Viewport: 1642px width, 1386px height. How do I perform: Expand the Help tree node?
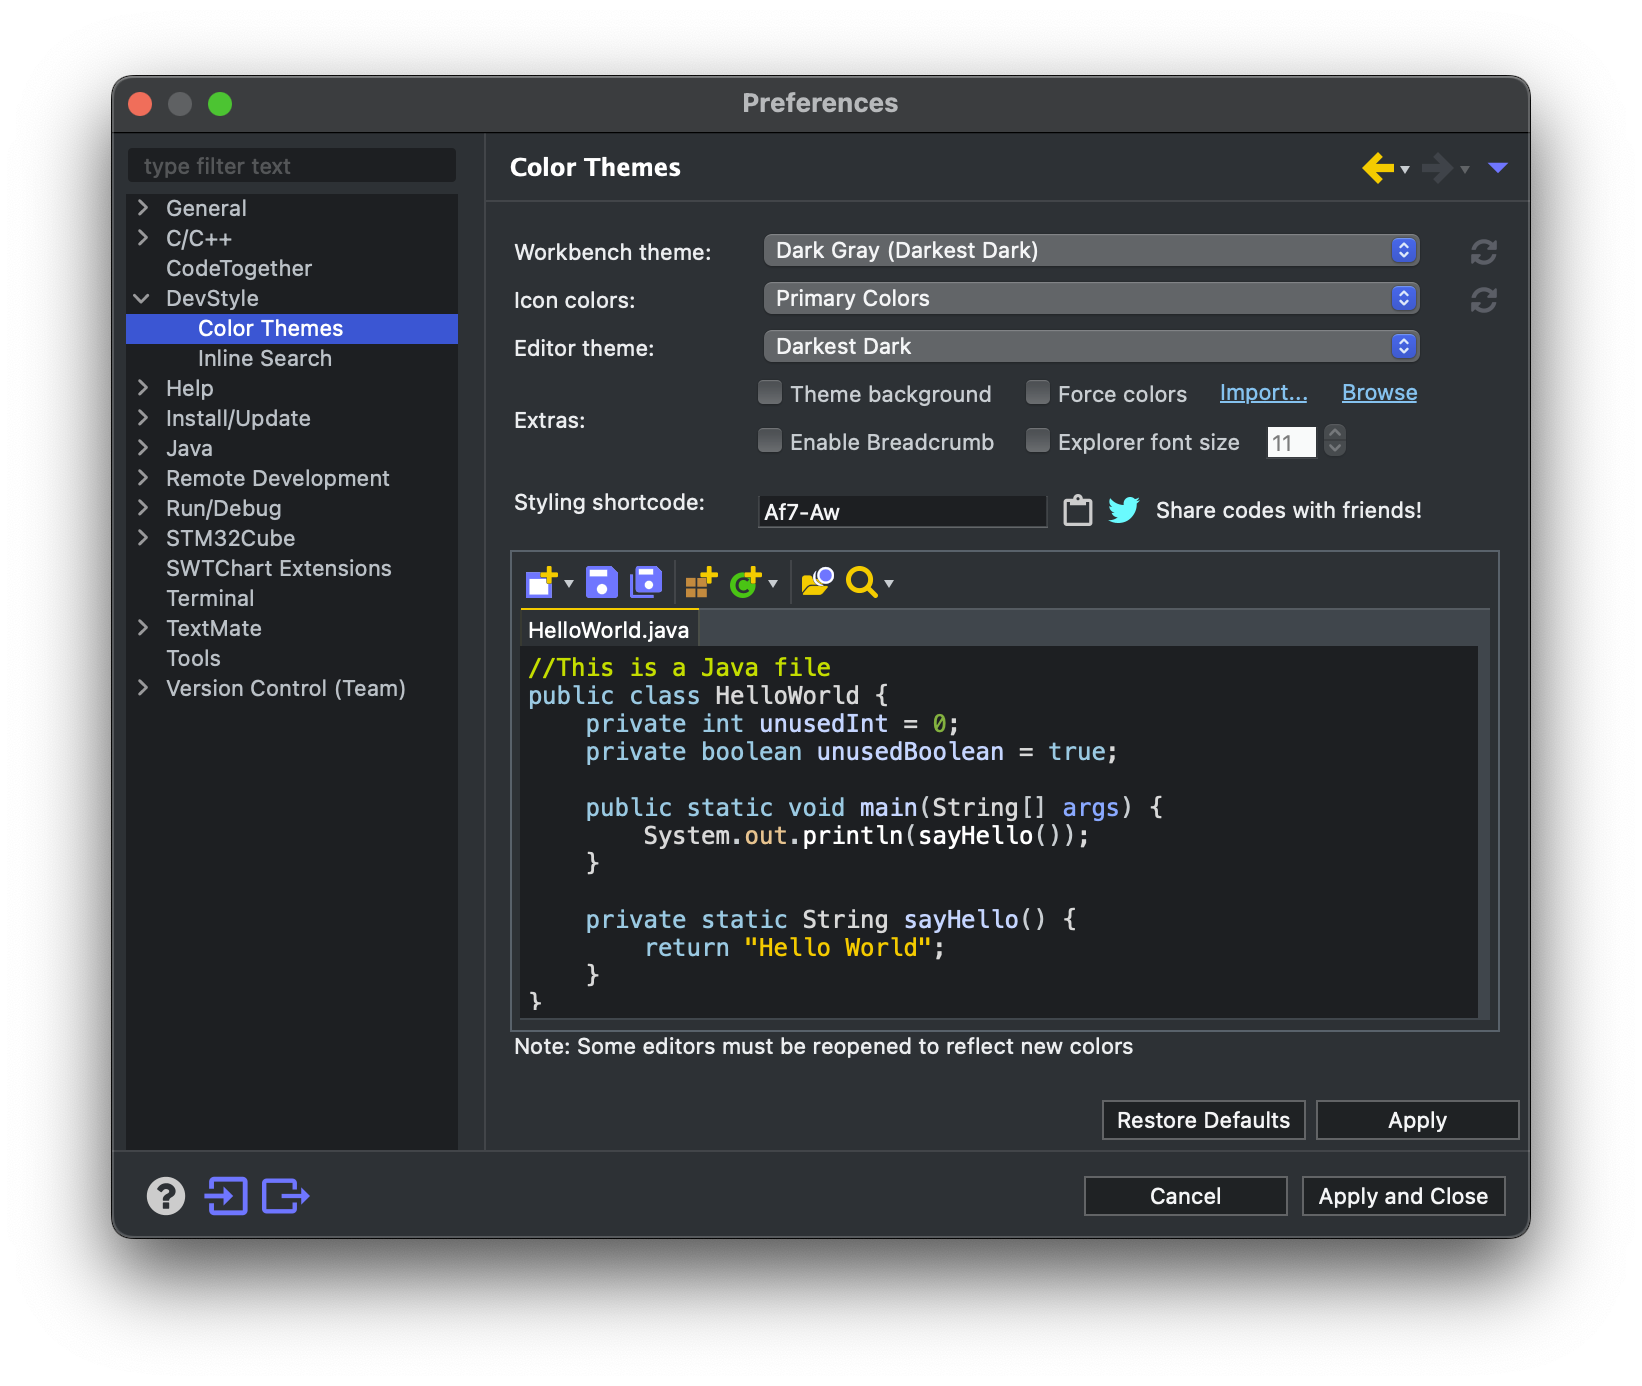143,387
